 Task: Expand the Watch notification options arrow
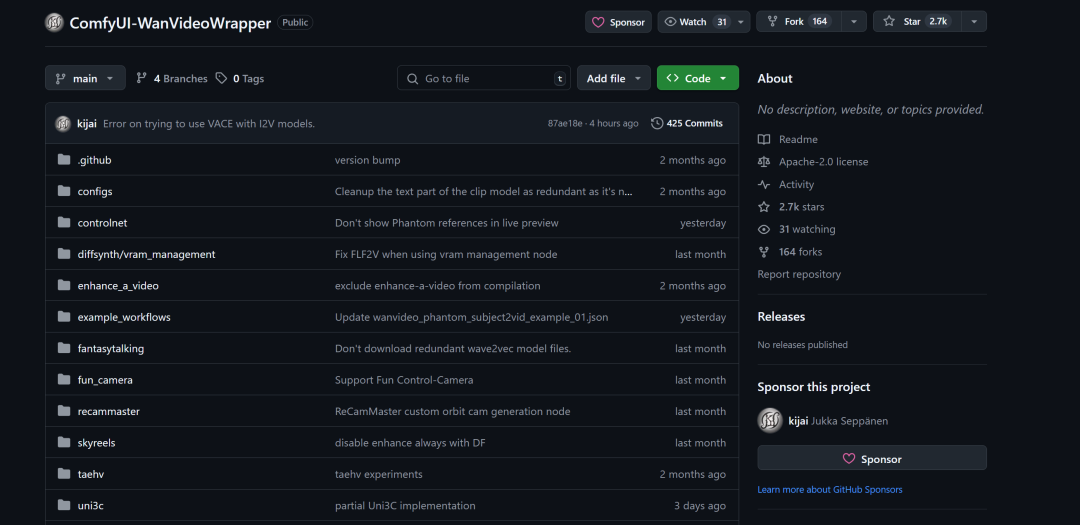(x=741, y=22)
